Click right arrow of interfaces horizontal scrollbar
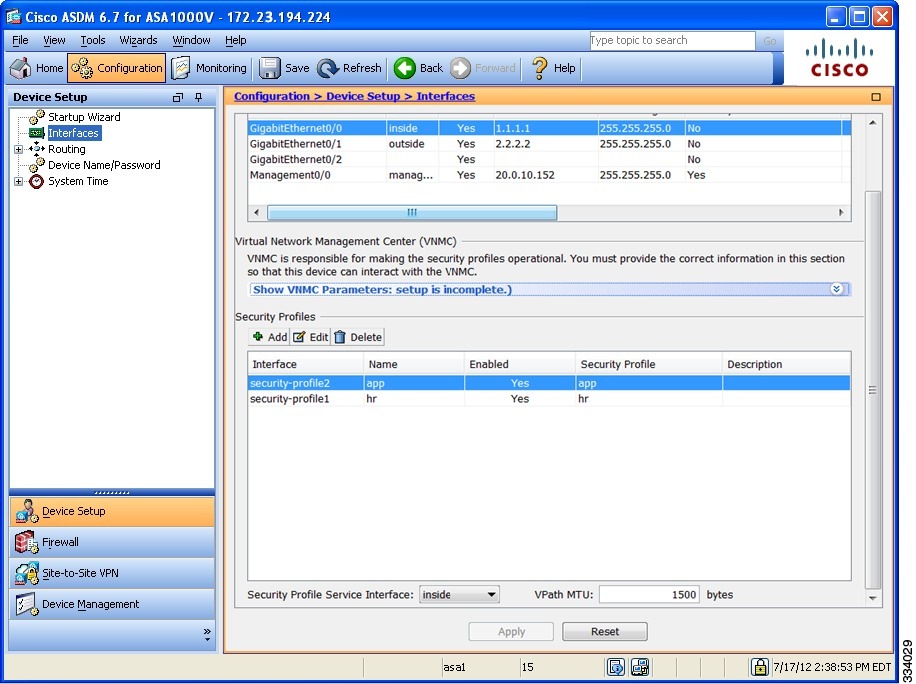 click(x=841, y=213)
